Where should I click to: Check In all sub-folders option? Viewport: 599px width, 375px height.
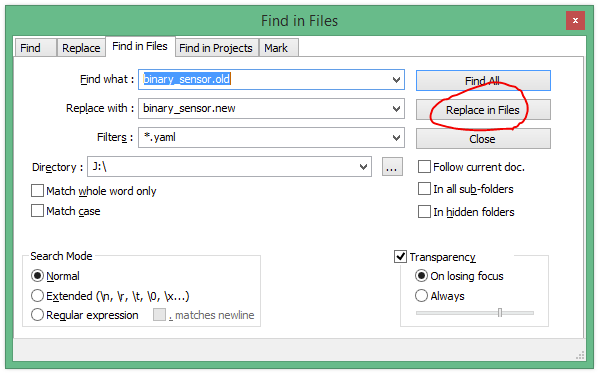(424, 189)
